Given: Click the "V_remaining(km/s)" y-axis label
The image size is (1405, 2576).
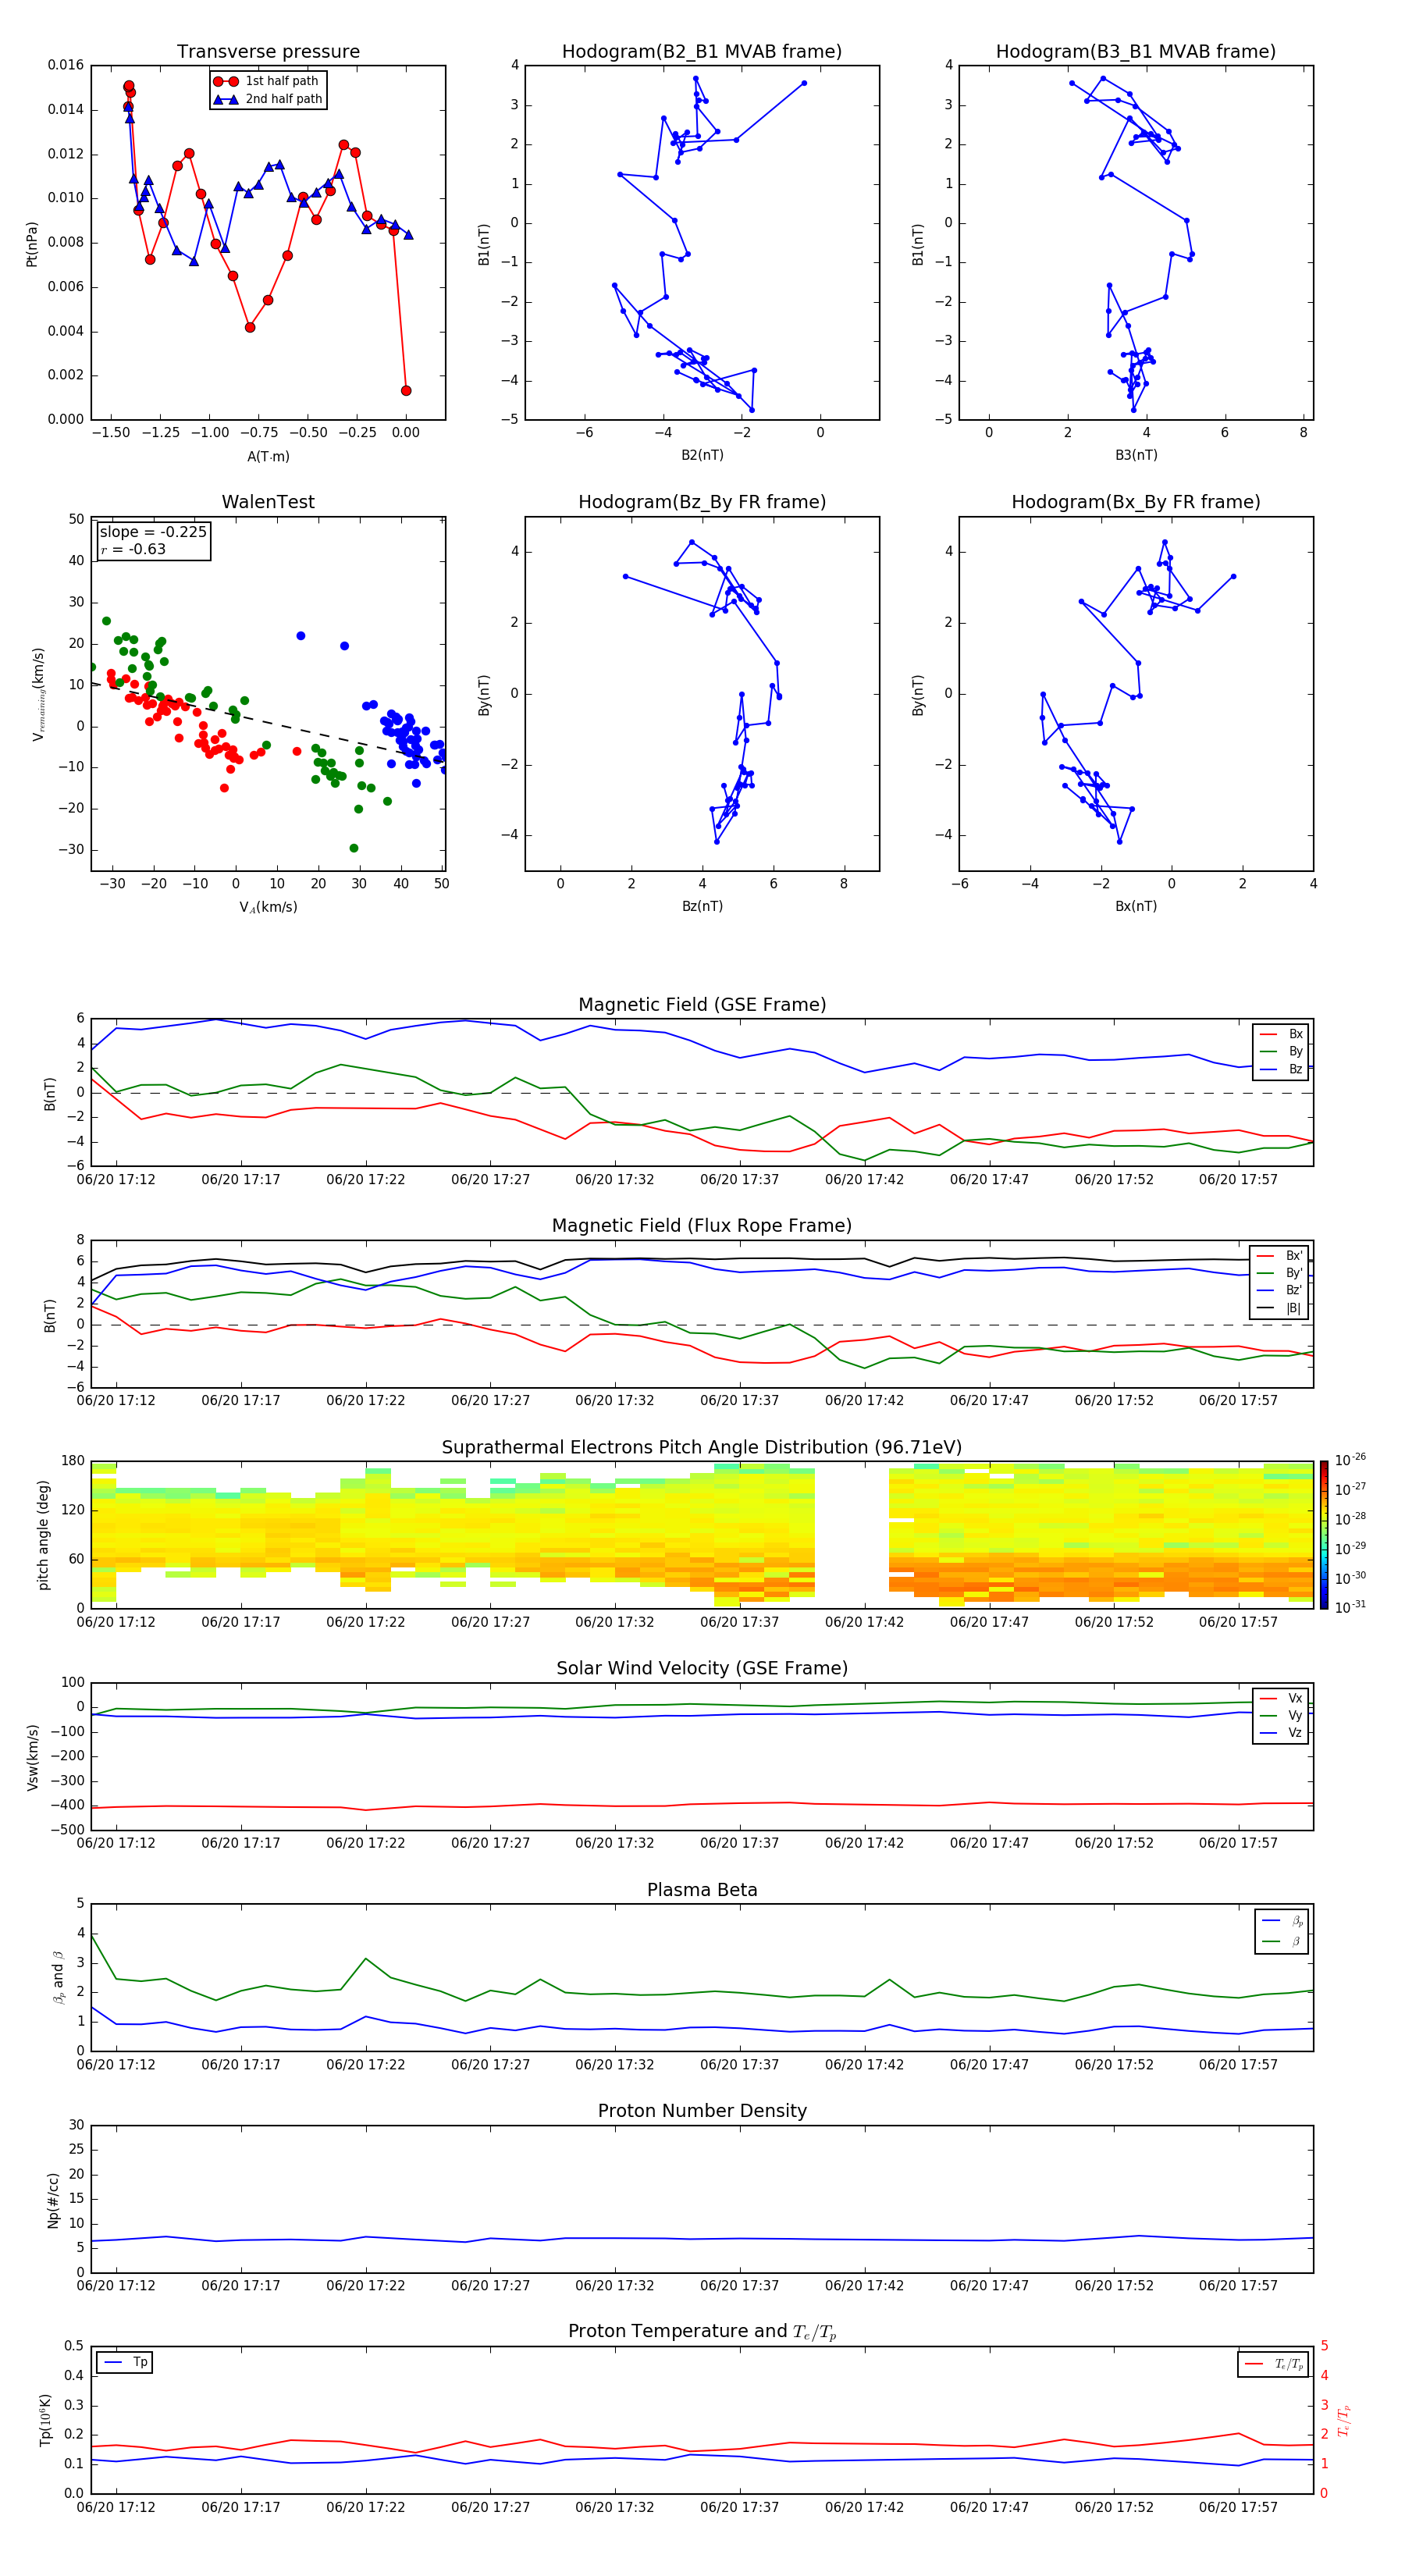Looking at the screenshot, I should point(38,694).
